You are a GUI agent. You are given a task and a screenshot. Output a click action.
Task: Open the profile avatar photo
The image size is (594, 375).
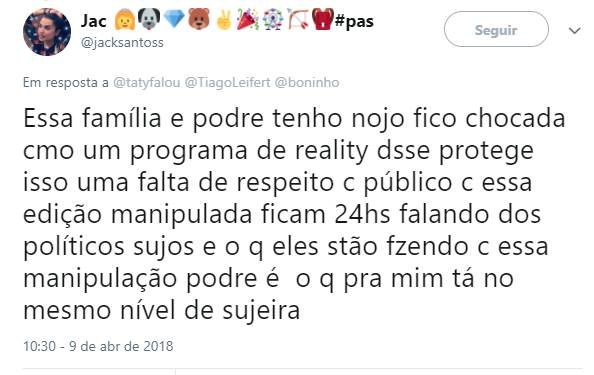pyautogui.click(x=47, y=32)
